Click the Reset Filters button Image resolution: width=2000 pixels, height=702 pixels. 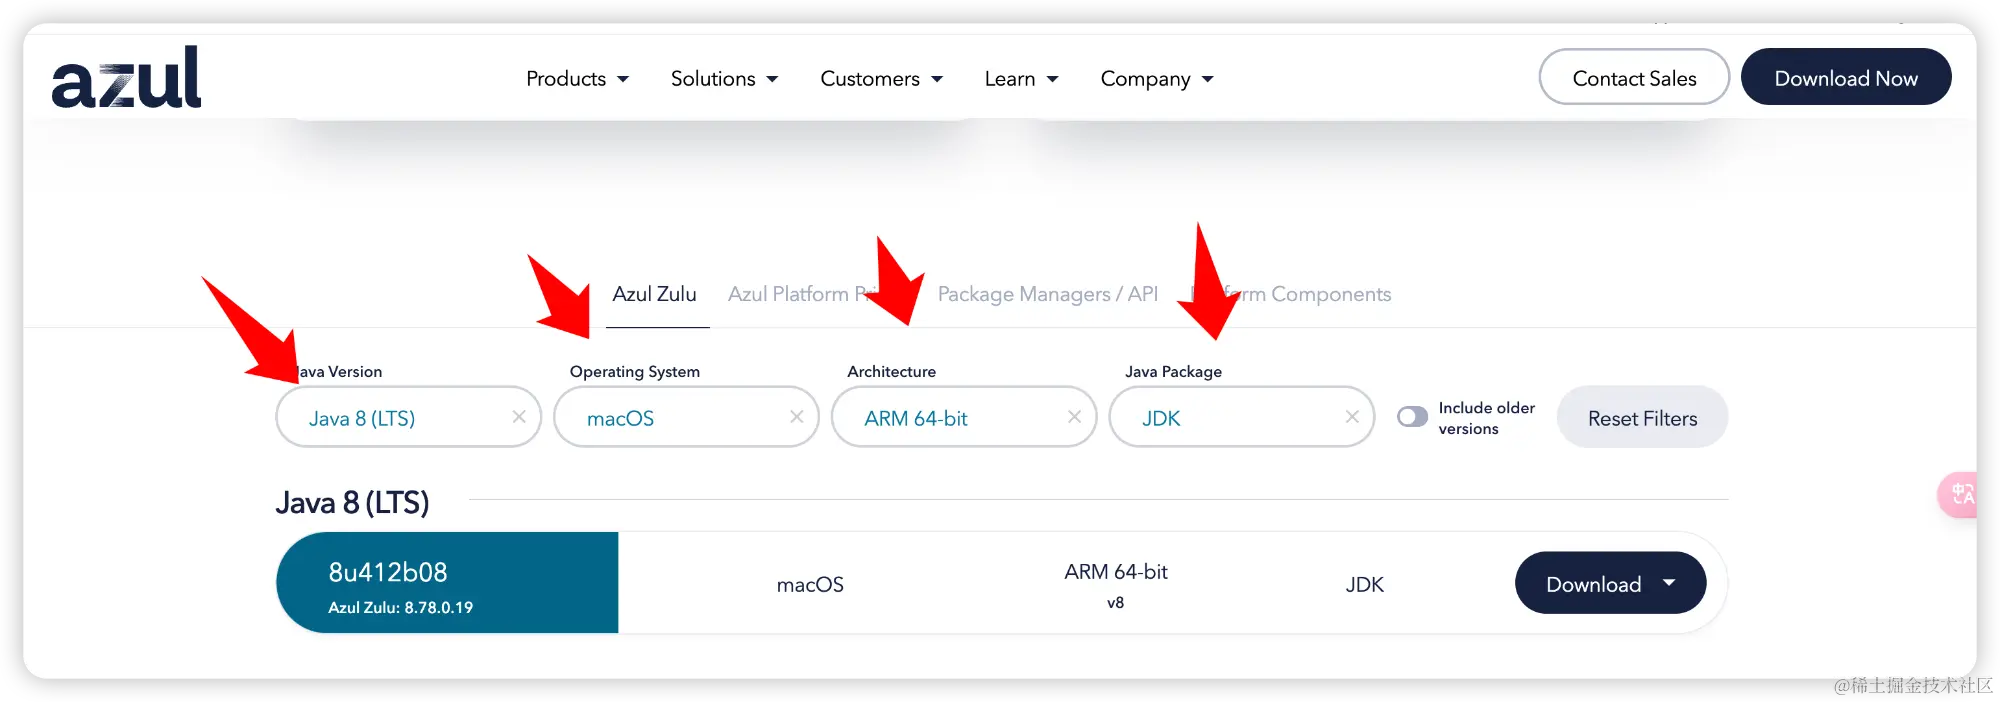[x=1642, y=418]
